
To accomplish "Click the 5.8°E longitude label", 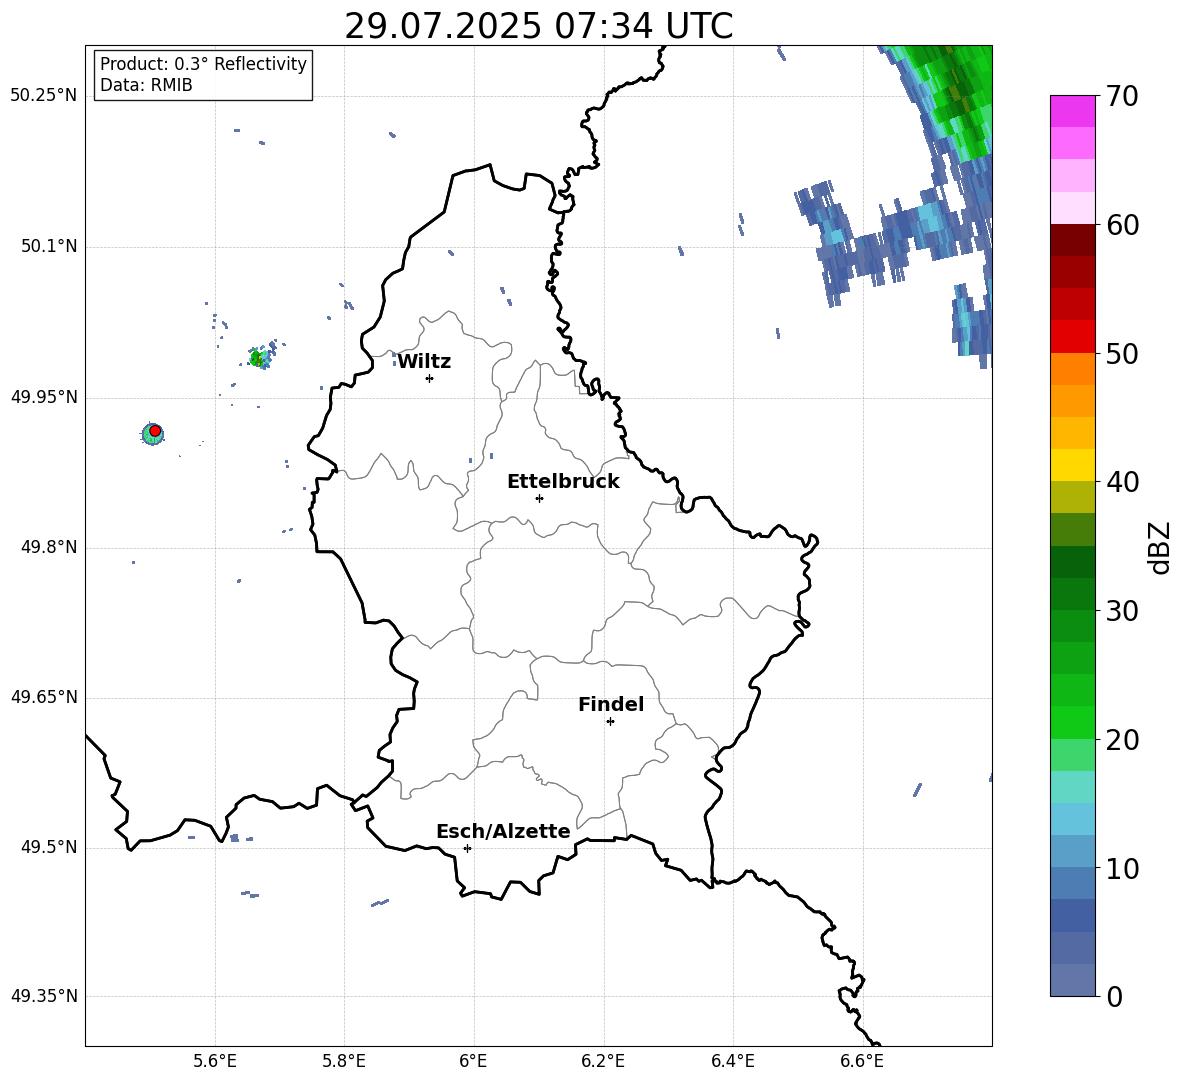I will pos(344,1061).
